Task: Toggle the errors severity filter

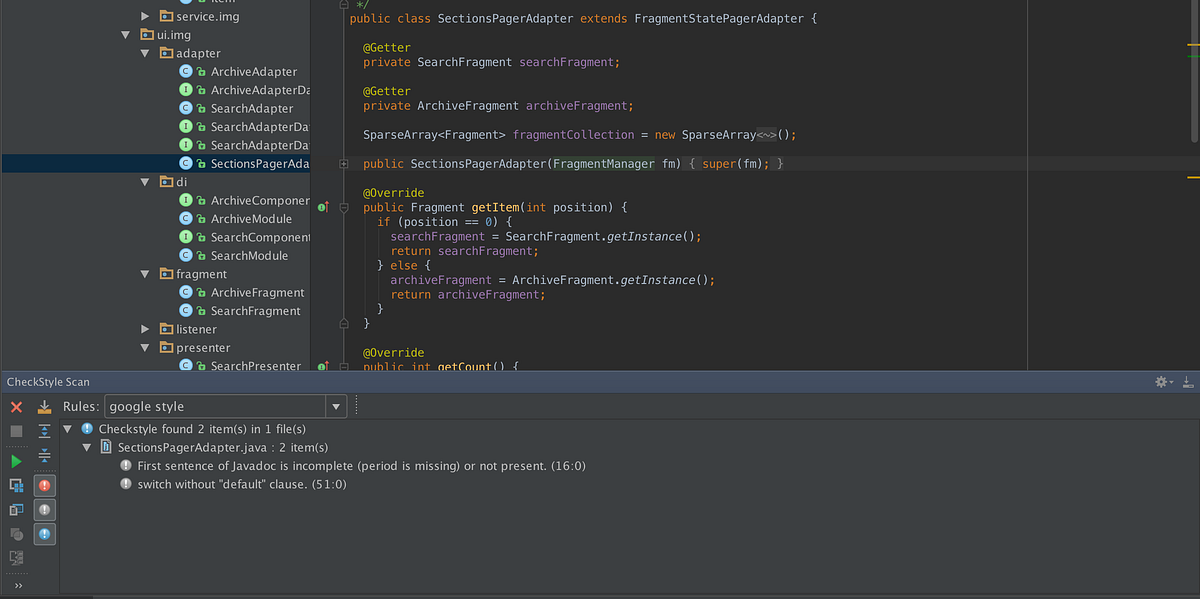Action: pyautogui.click(x=44, y=485)
